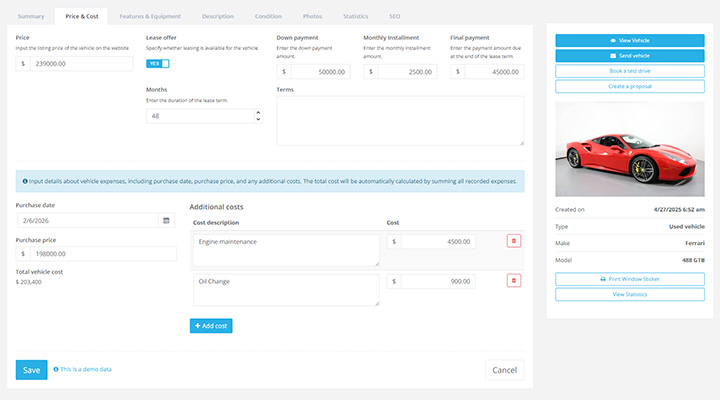Toggle the Lease offer YES switch

[x=158, y=63]
